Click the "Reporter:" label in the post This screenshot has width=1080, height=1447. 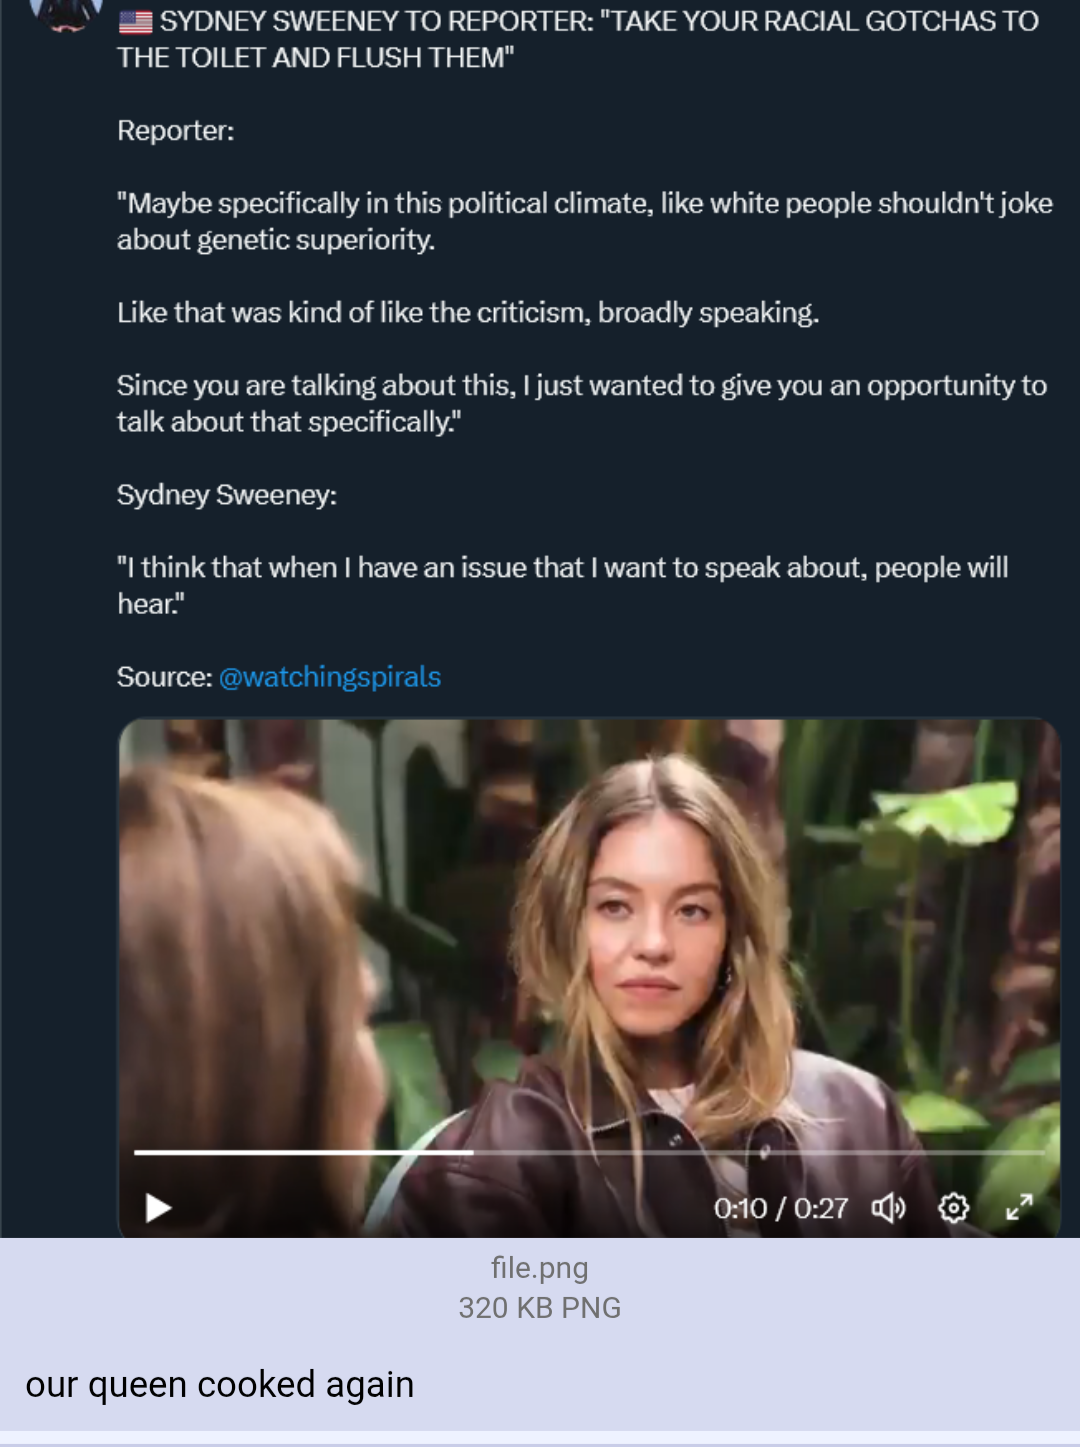pyautogui.click(x=176, y=131)
